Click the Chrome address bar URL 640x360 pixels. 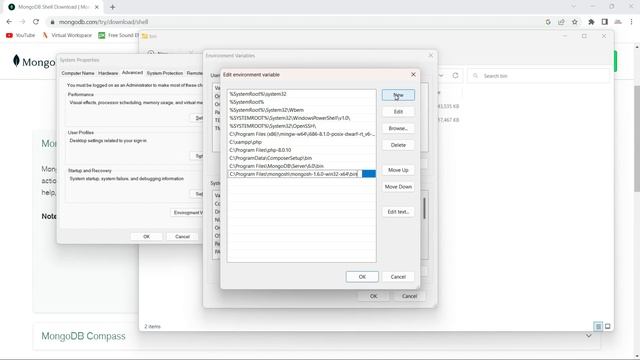coord(103,22)
